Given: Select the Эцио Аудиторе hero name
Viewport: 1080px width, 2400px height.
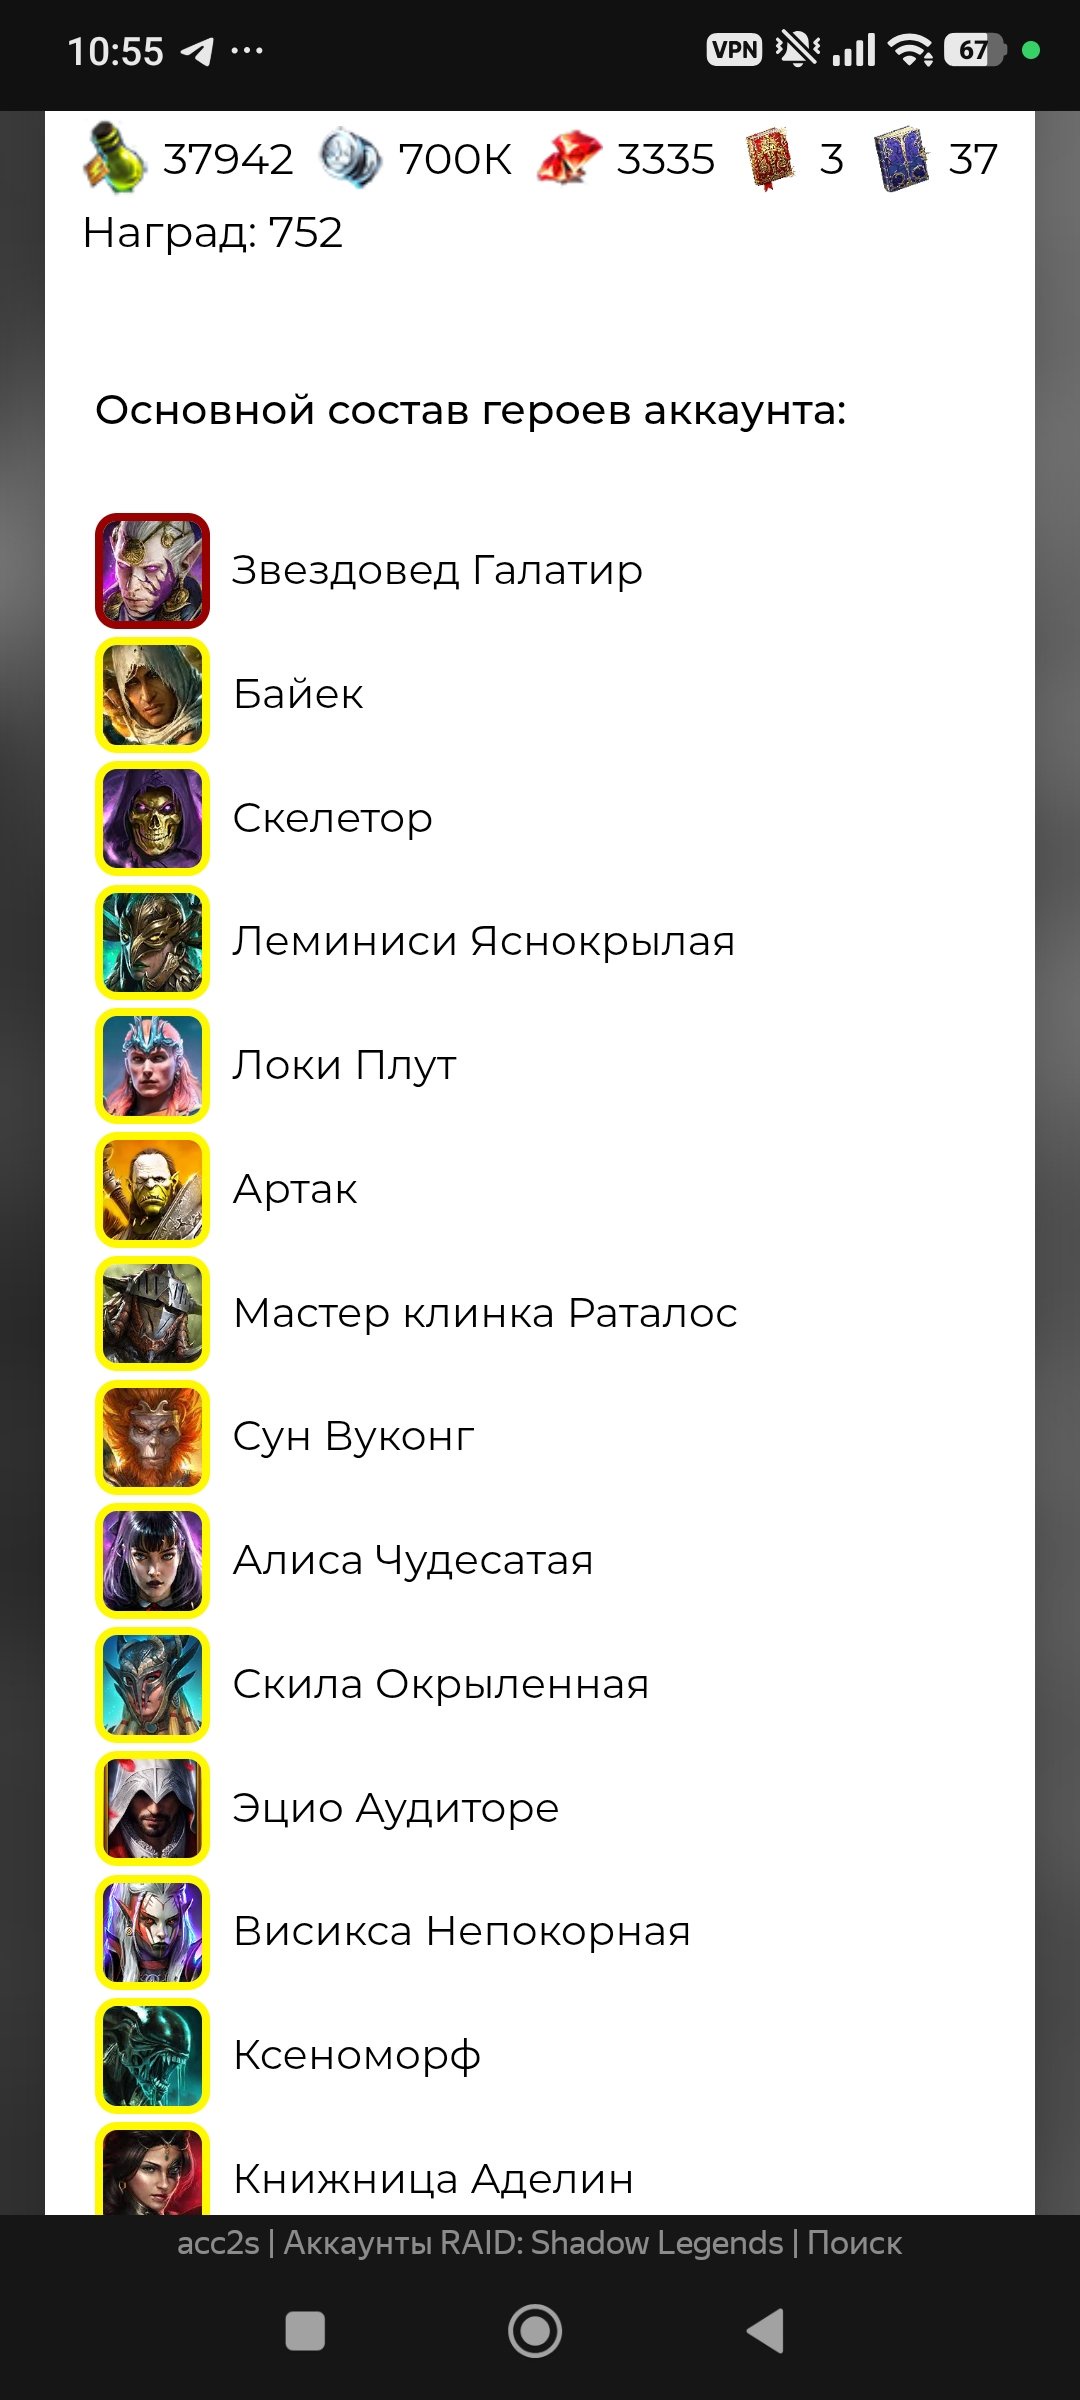Looking at the screenshot, I should (396, 1808).
